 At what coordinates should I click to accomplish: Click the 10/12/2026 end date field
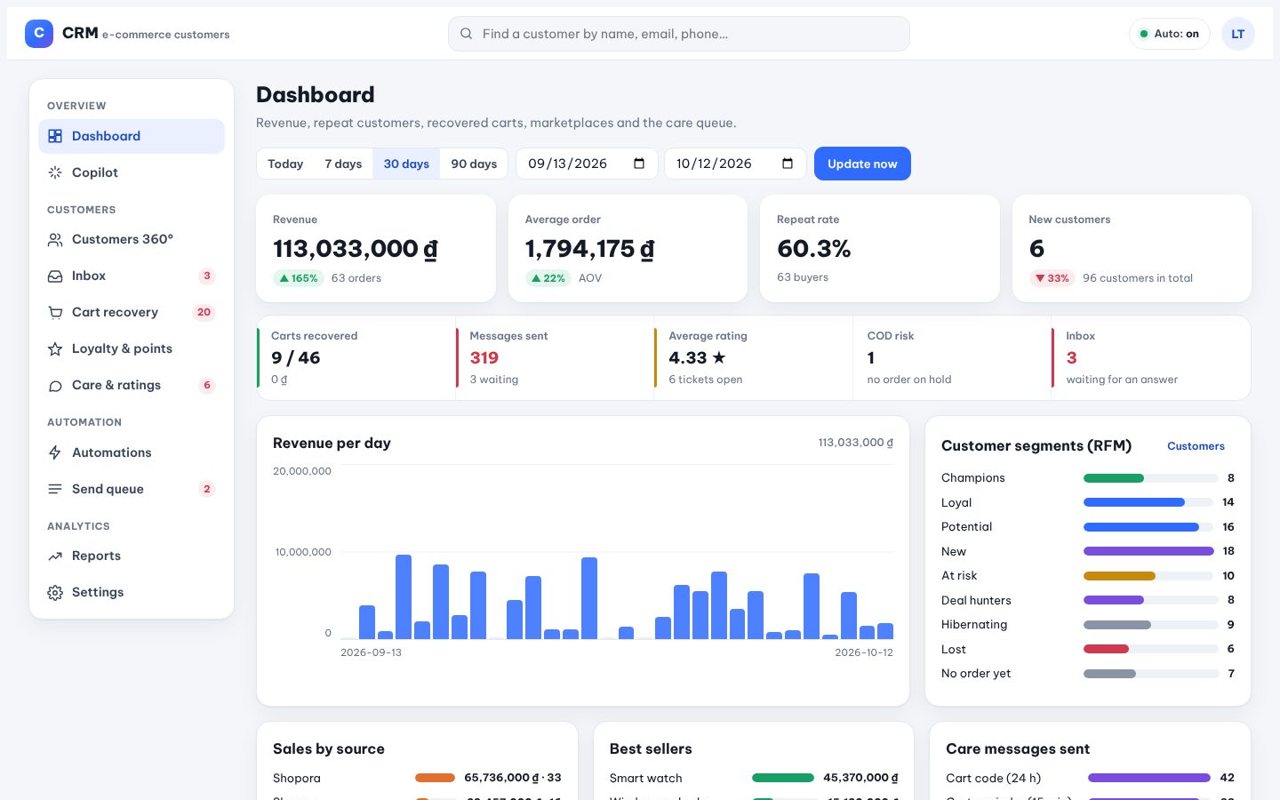(735, 164)
